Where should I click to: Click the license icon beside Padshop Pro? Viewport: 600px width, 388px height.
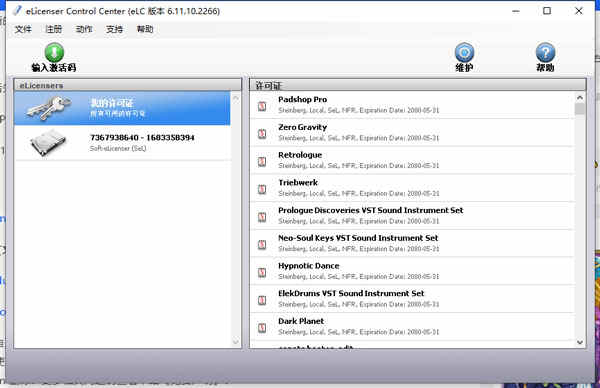click(262, 106)
